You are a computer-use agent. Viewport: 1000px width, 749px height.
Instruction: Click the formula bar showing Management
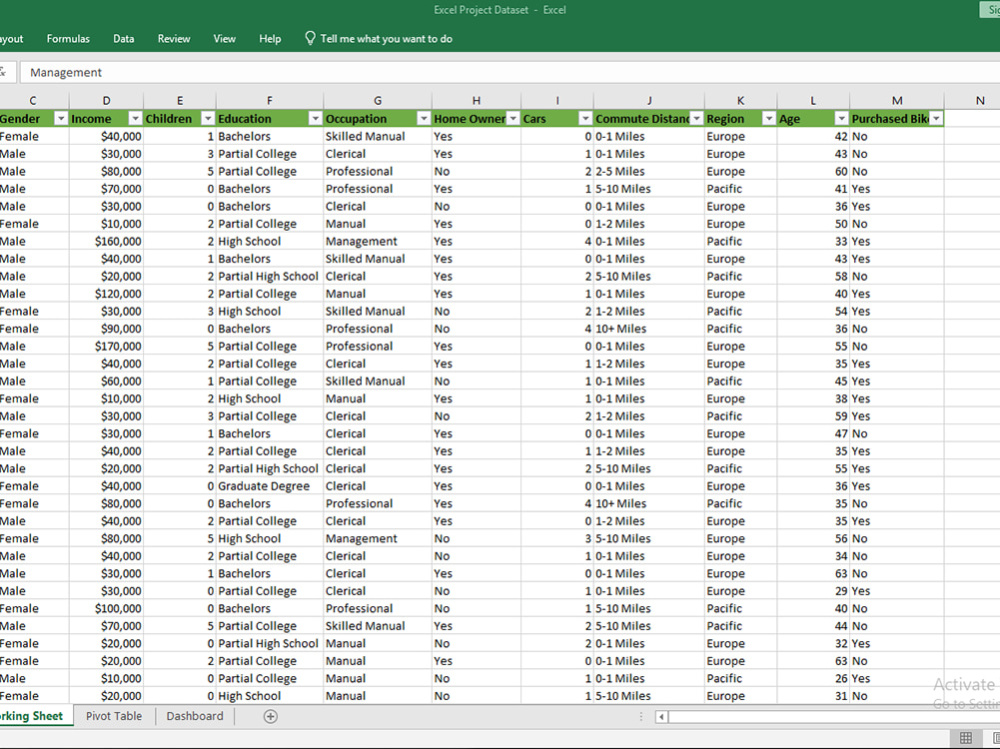tap(509, 73)
